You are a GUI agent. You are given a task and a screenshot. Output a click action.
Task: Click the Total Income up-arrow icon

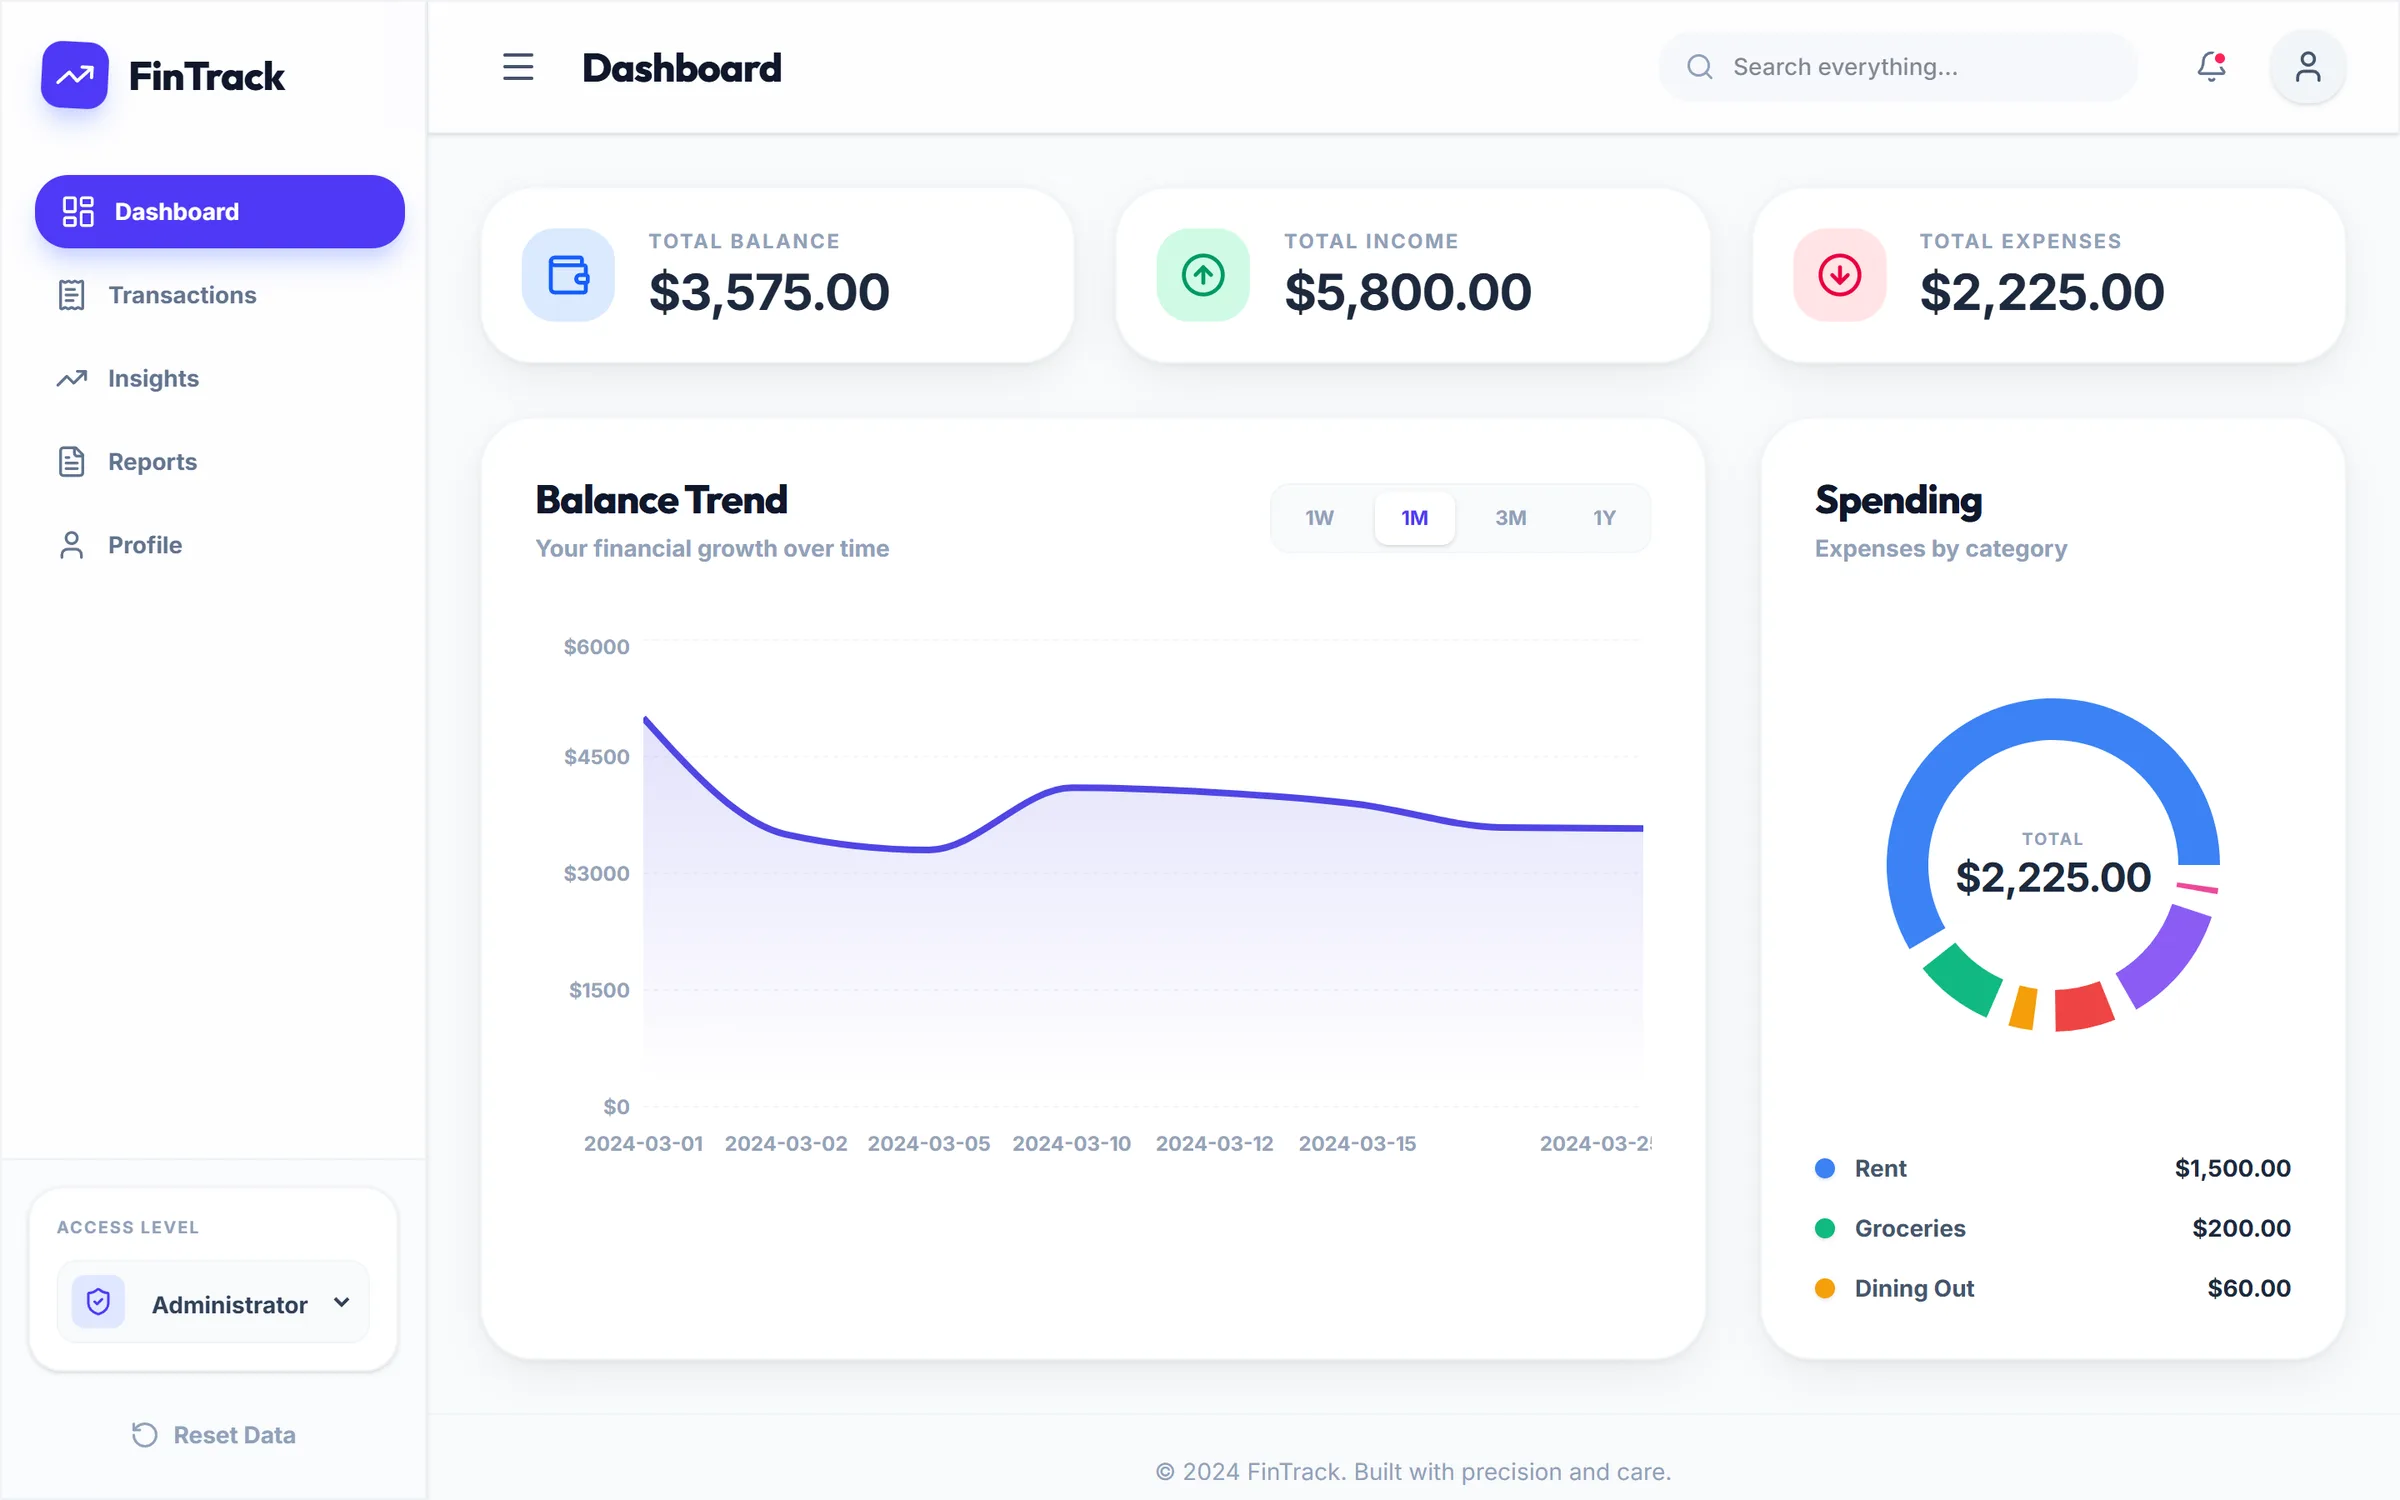point(1203,275)
